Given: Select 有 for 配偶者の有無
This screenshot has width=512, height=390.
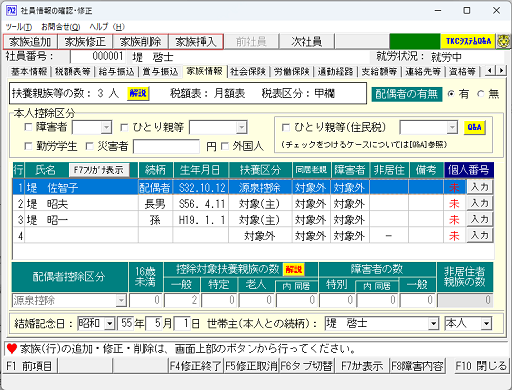Looking at the screenshot, I should tap(451, 94).
